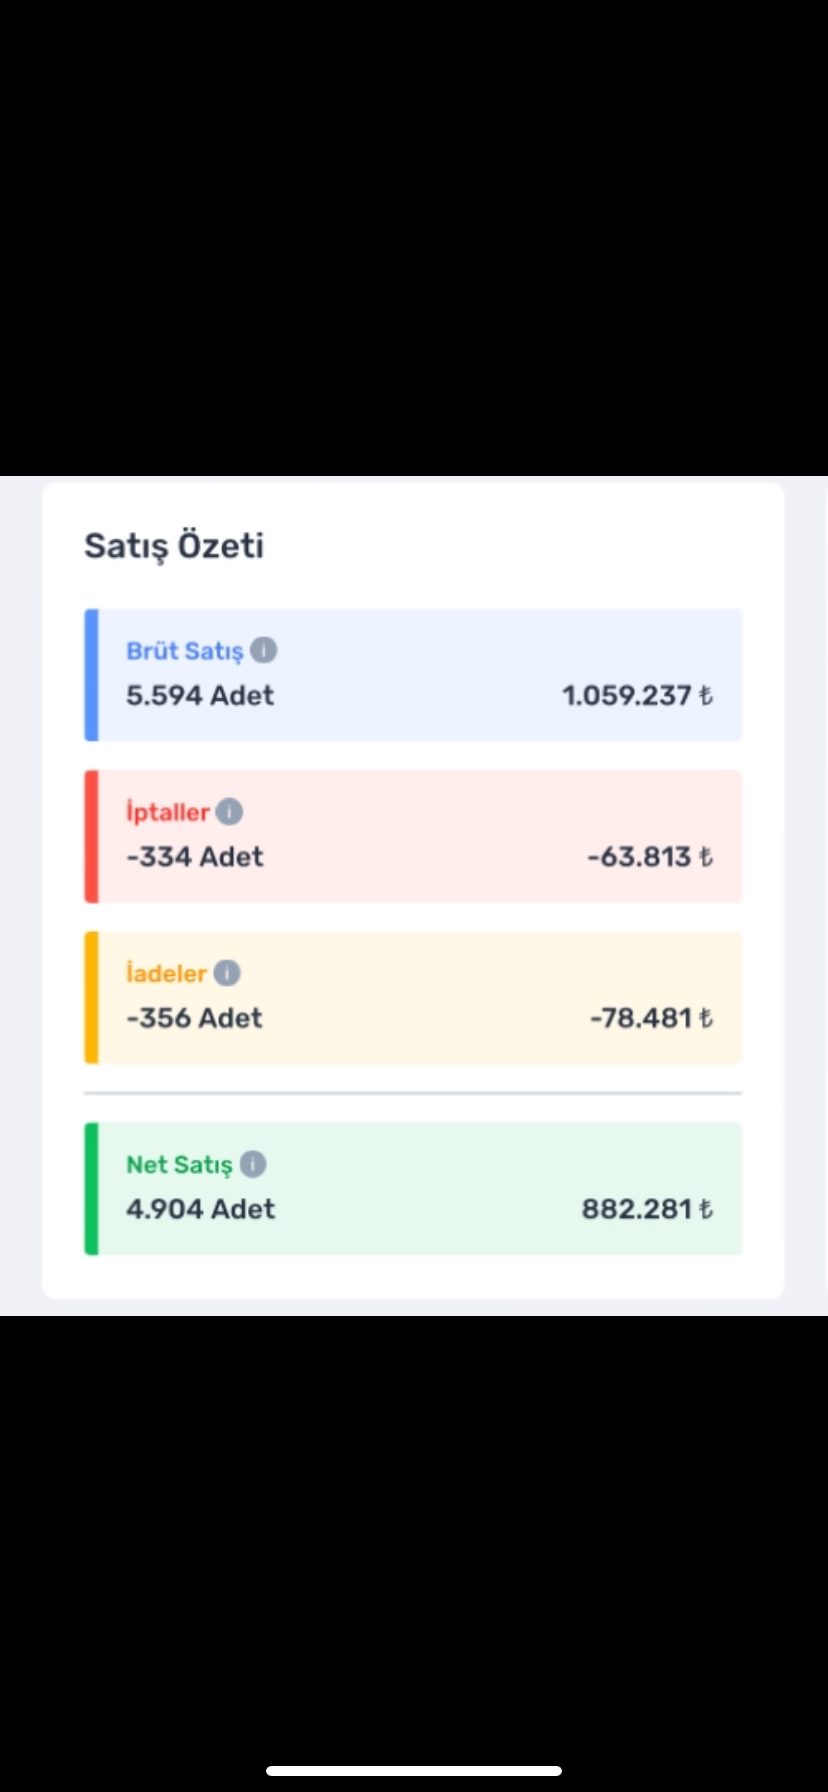The height and width of the screenshot is (1792, 828).
Task: Select the Net Satış label
Action: (x=179, y=1165)
